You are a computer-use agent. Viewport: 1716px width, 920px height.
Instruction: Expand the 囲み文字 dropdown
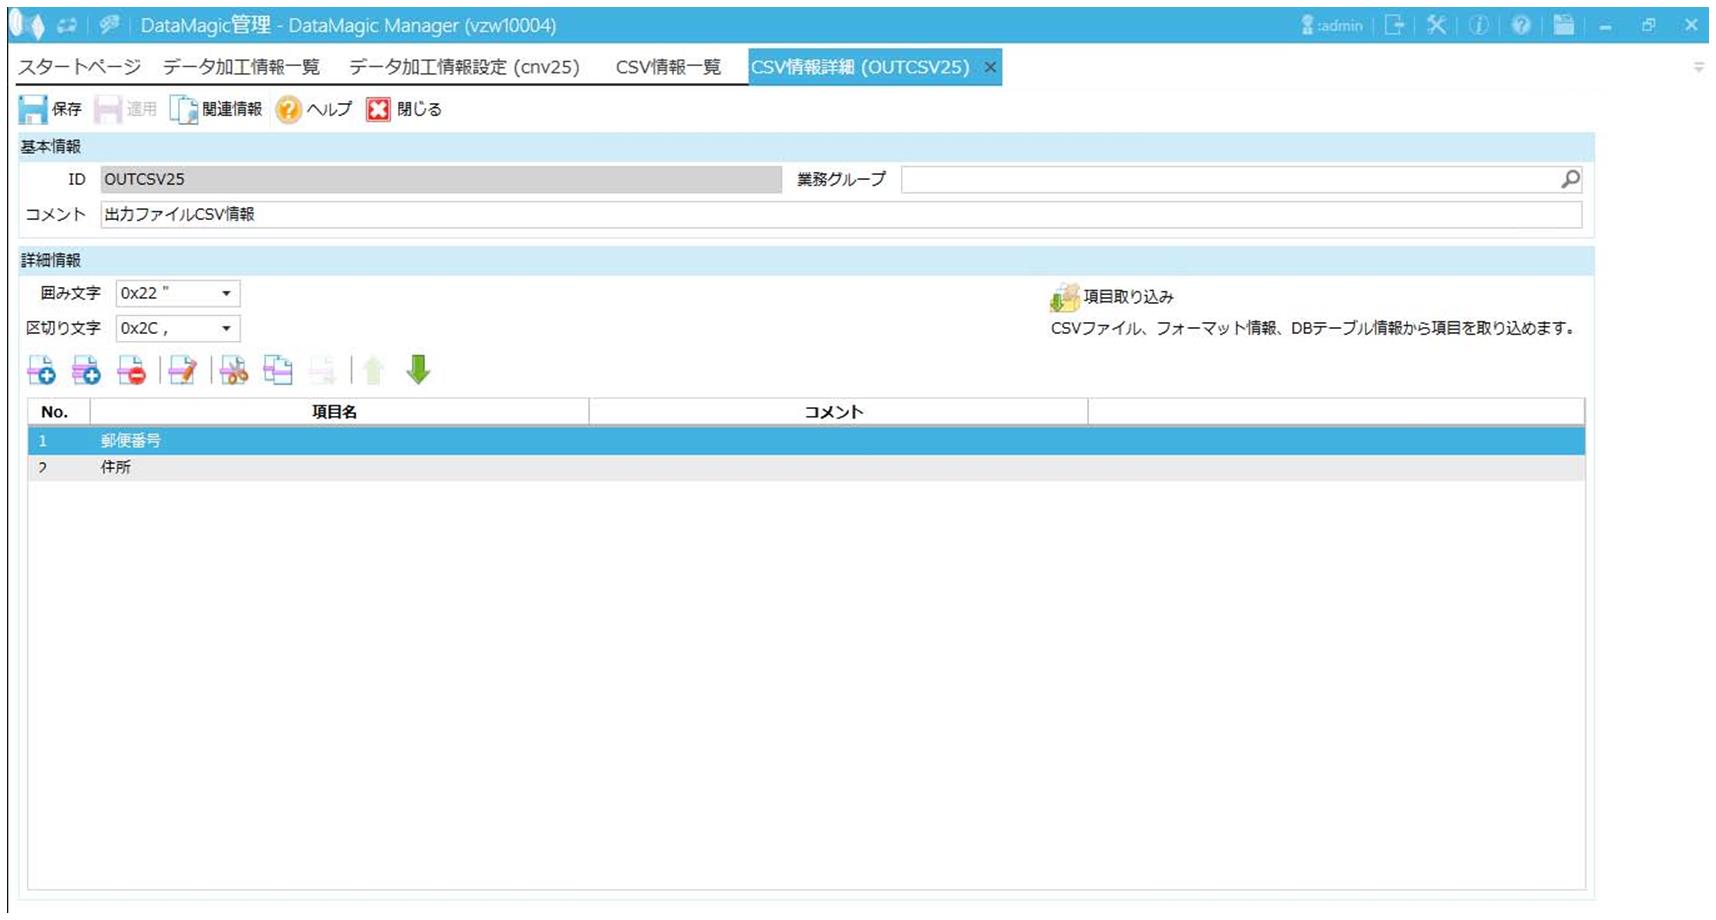point(226,293)
